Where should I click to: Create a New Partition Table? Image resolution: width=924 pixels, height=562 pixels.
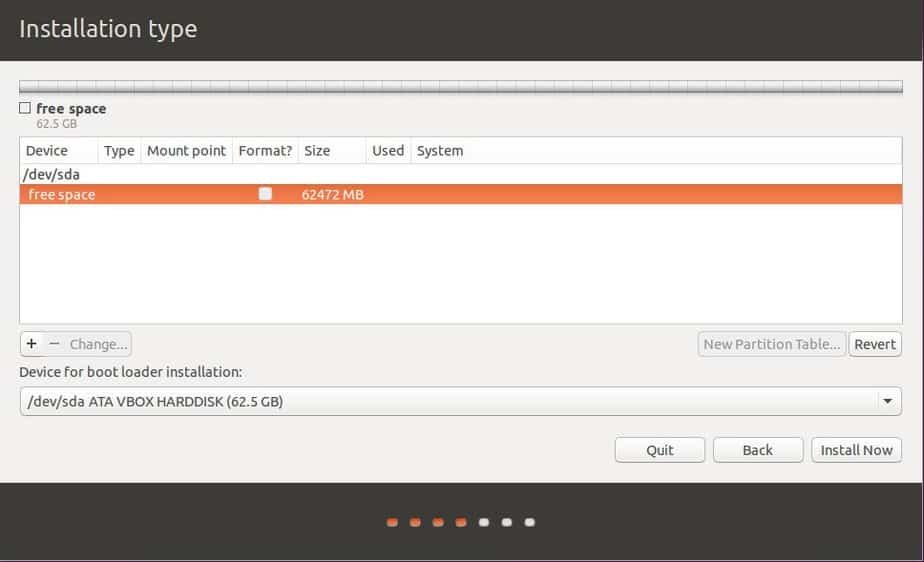tap(771, 344)
